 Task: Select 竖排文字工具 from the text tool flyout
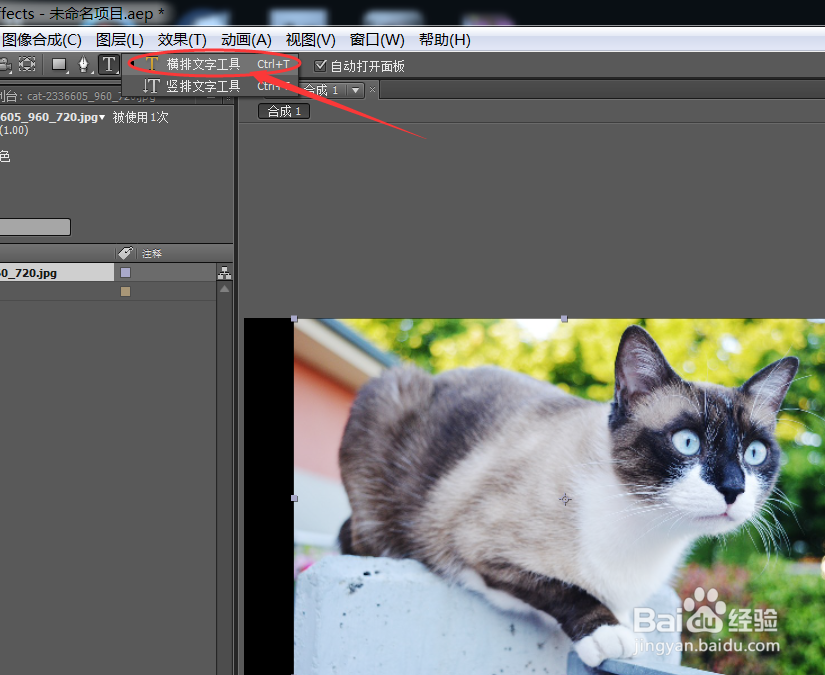click(x=210, y=86)
